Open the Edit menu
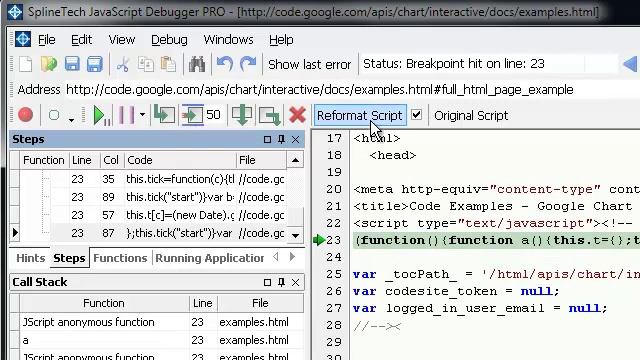 [81, 40]
